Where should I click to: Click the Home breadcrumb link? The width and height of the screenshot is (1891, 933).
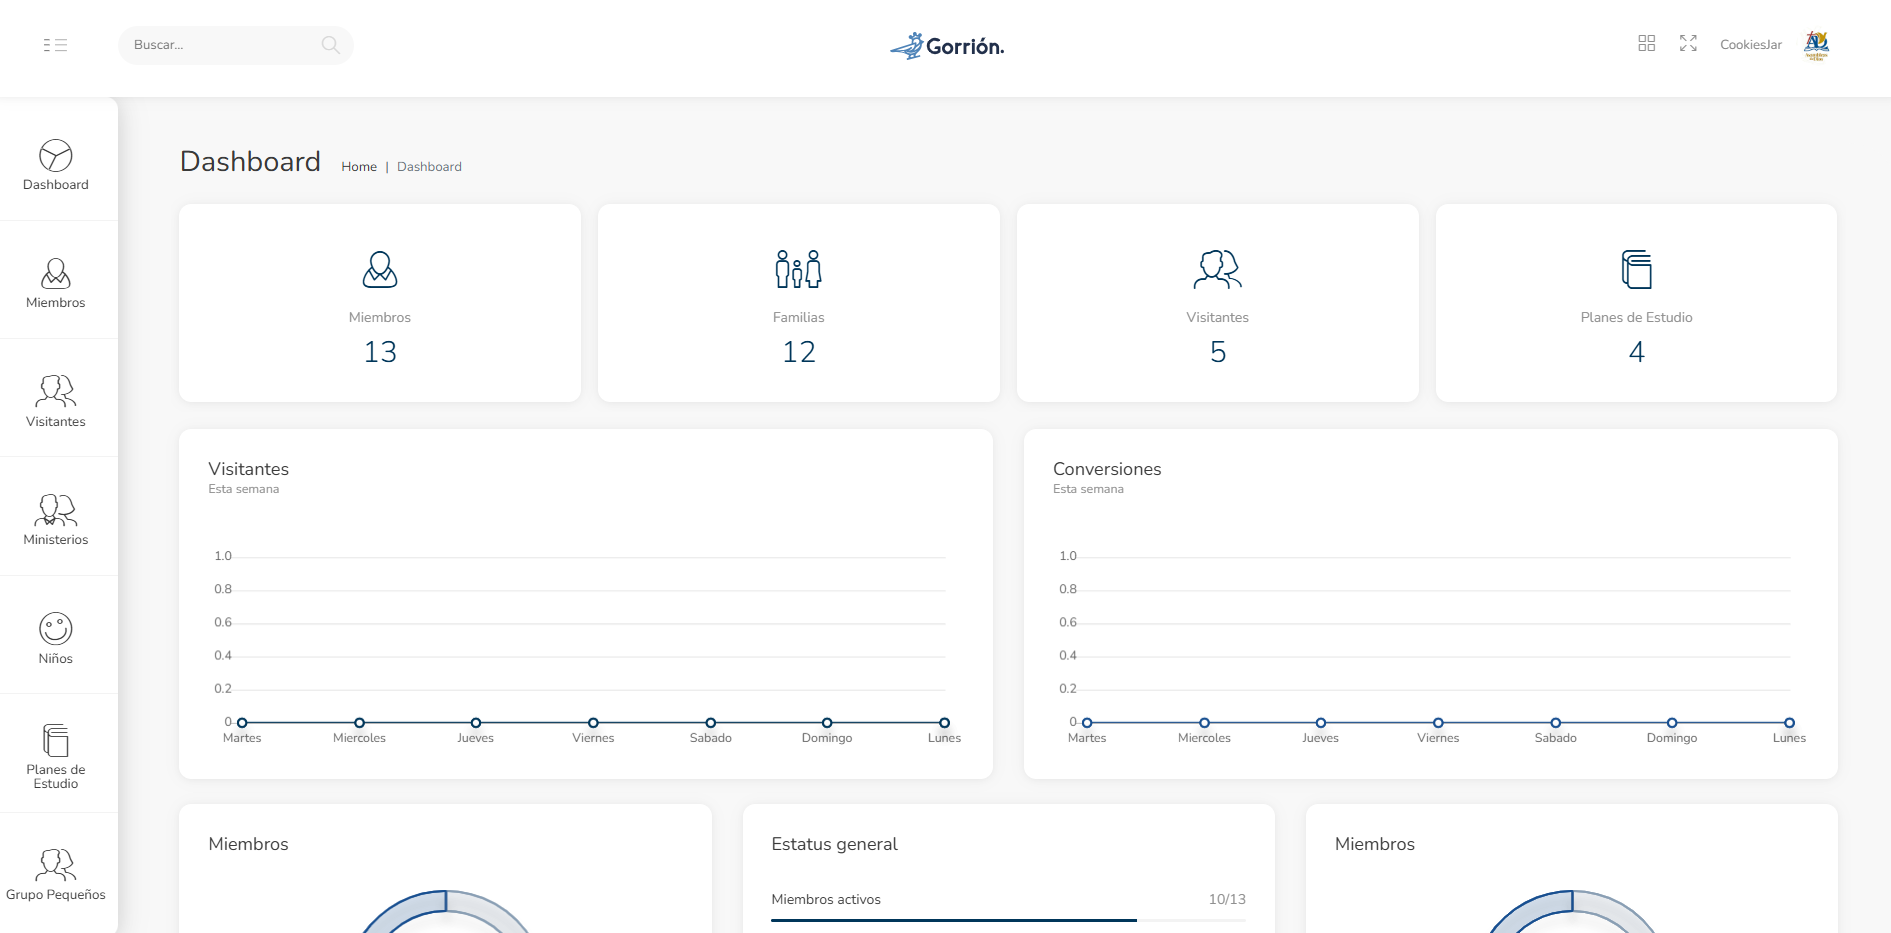[359, 167]
